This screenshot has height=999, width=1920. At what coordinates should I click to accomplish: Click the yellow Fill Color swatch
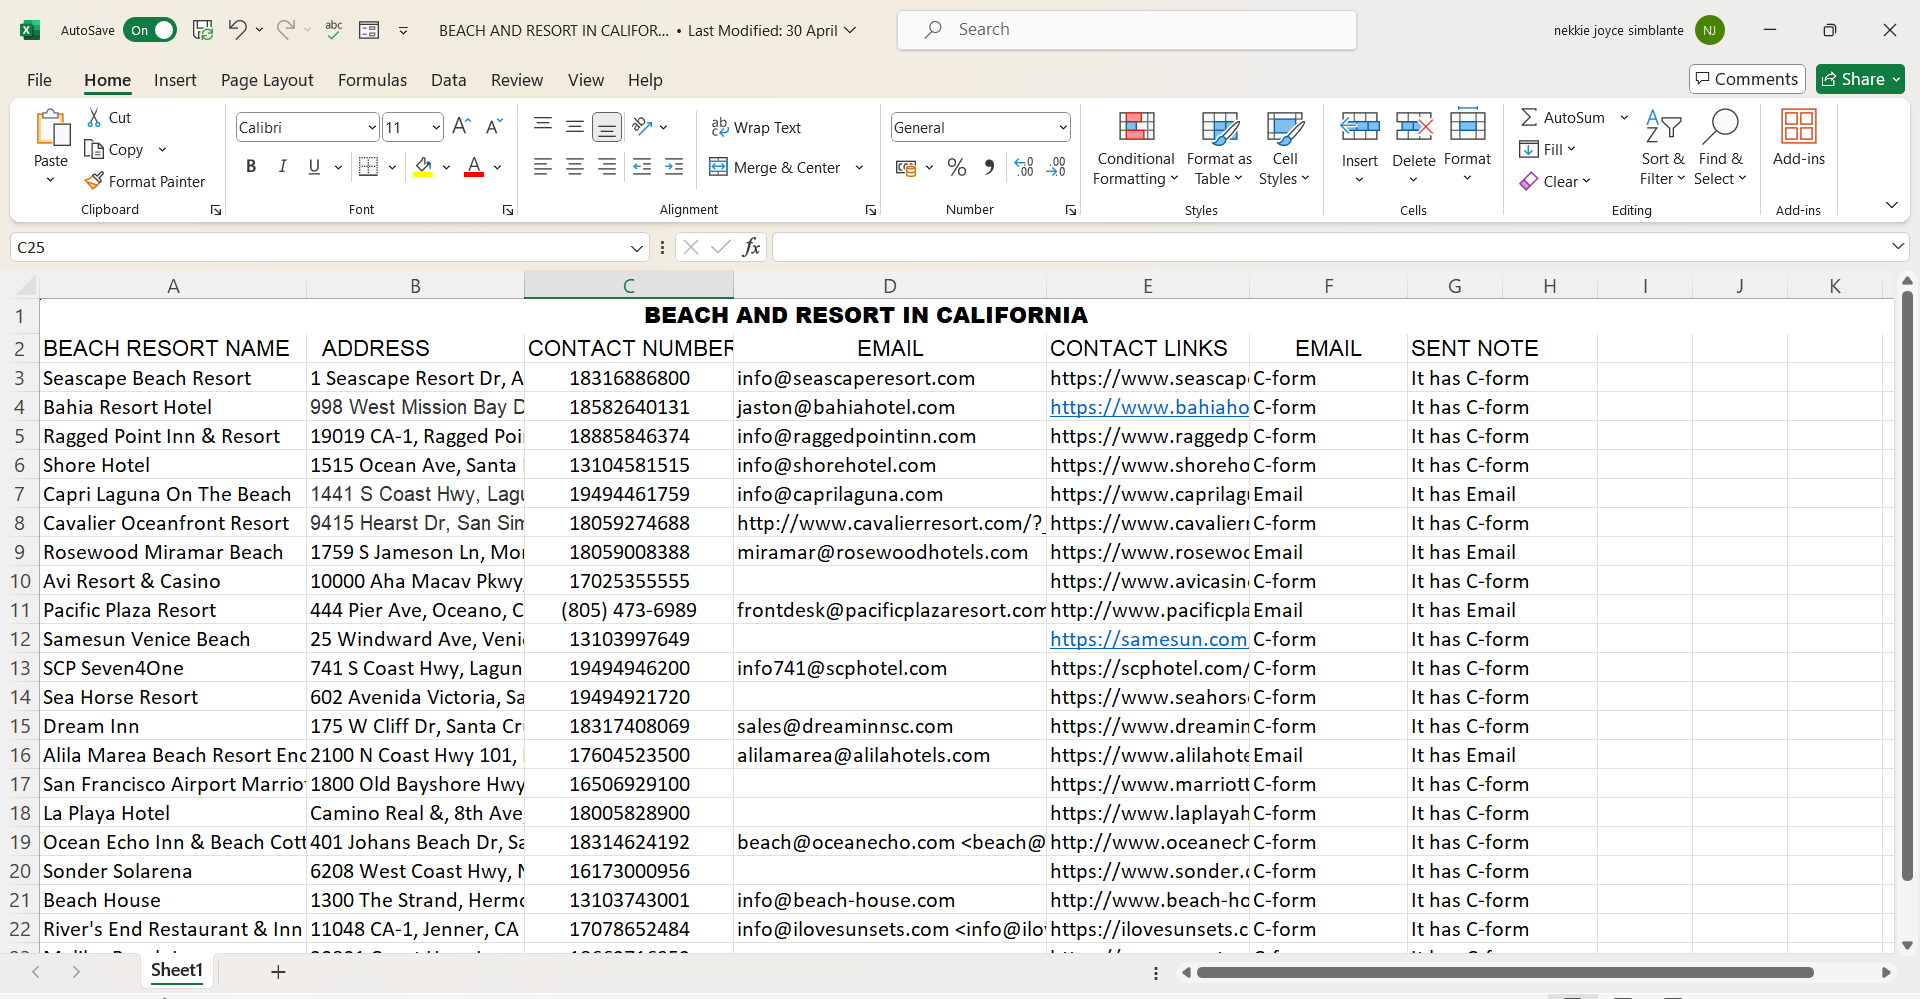coord(423,167)
